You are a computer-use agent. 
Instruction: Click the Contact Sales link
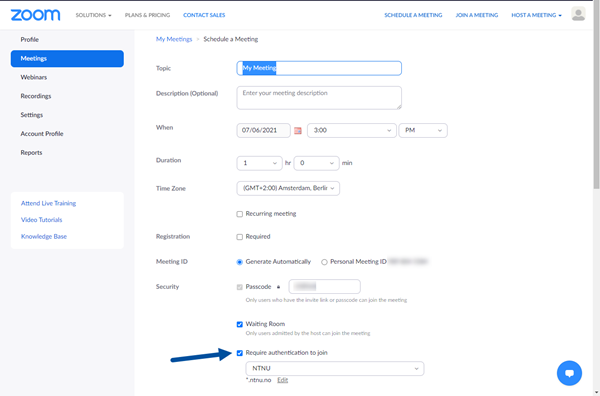(204, 15)
